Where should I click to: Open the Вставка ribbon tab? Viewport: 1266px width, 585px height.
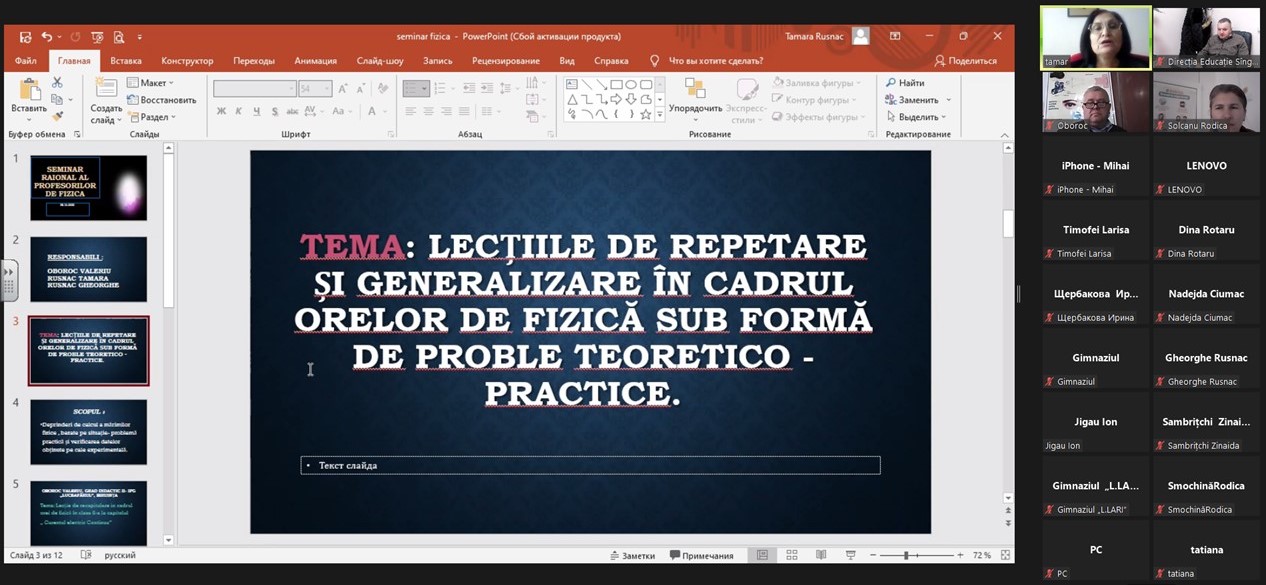pyautogui.click(x=126, y=61)
